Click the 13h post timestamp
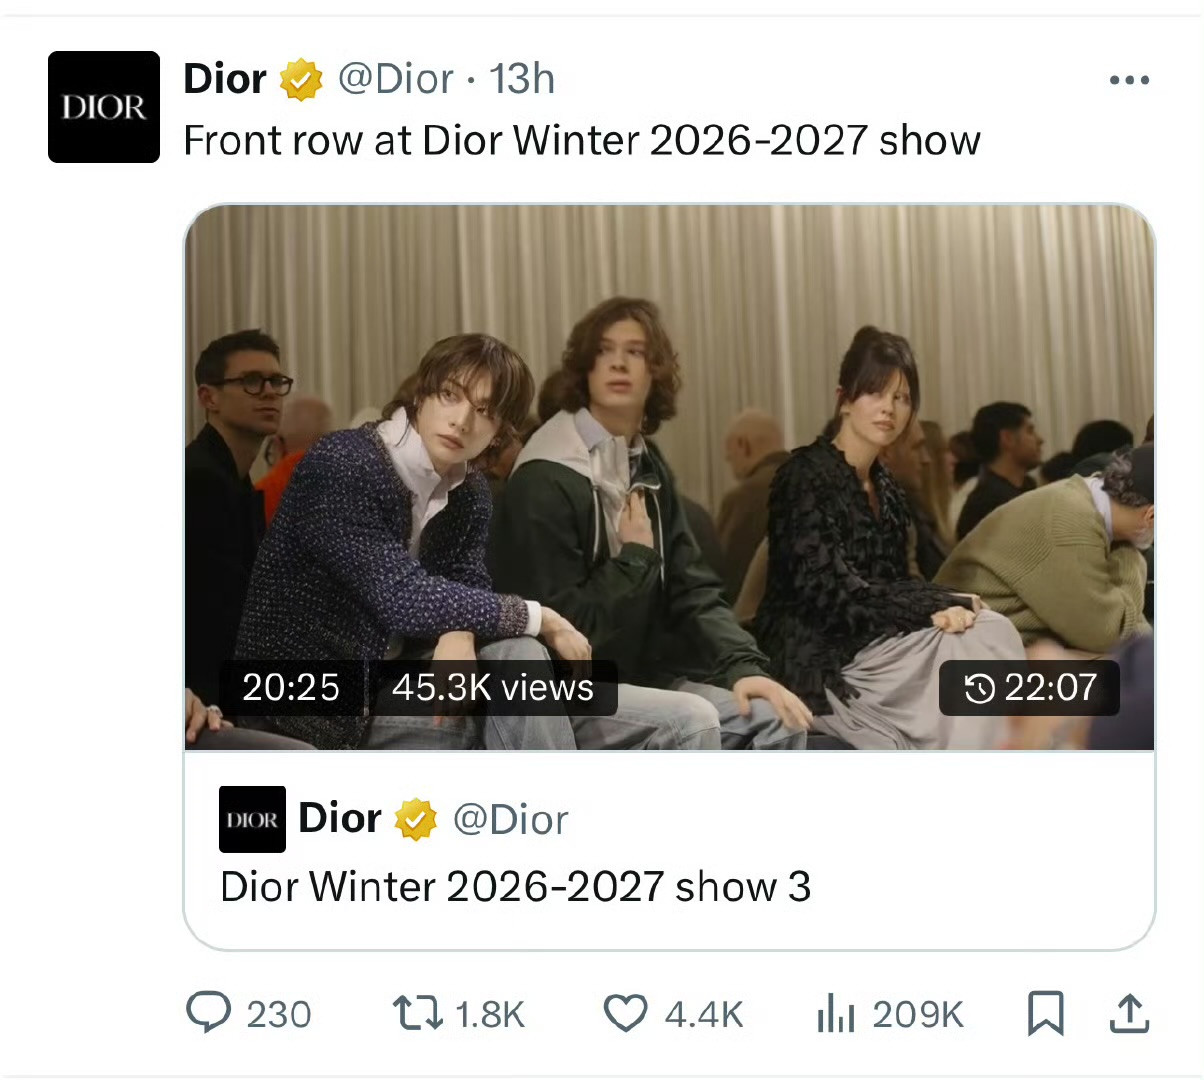The width and height of the screenshot is (1204, 1080). point(522,79)
